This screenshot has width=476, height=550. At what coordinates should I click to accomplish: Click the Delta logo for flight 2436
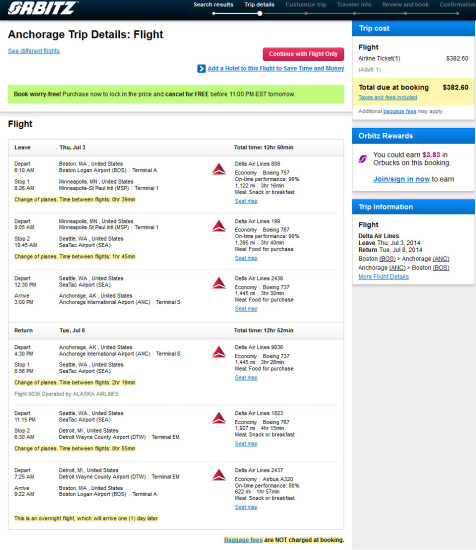pyautogui.click(x=219, y=283)
